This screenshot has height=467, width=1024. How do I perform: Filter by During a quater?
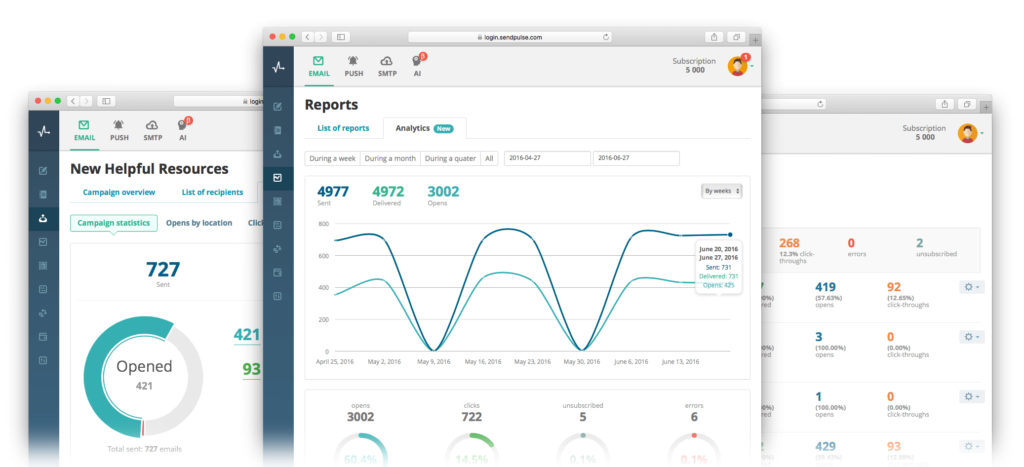coord(450,159)
